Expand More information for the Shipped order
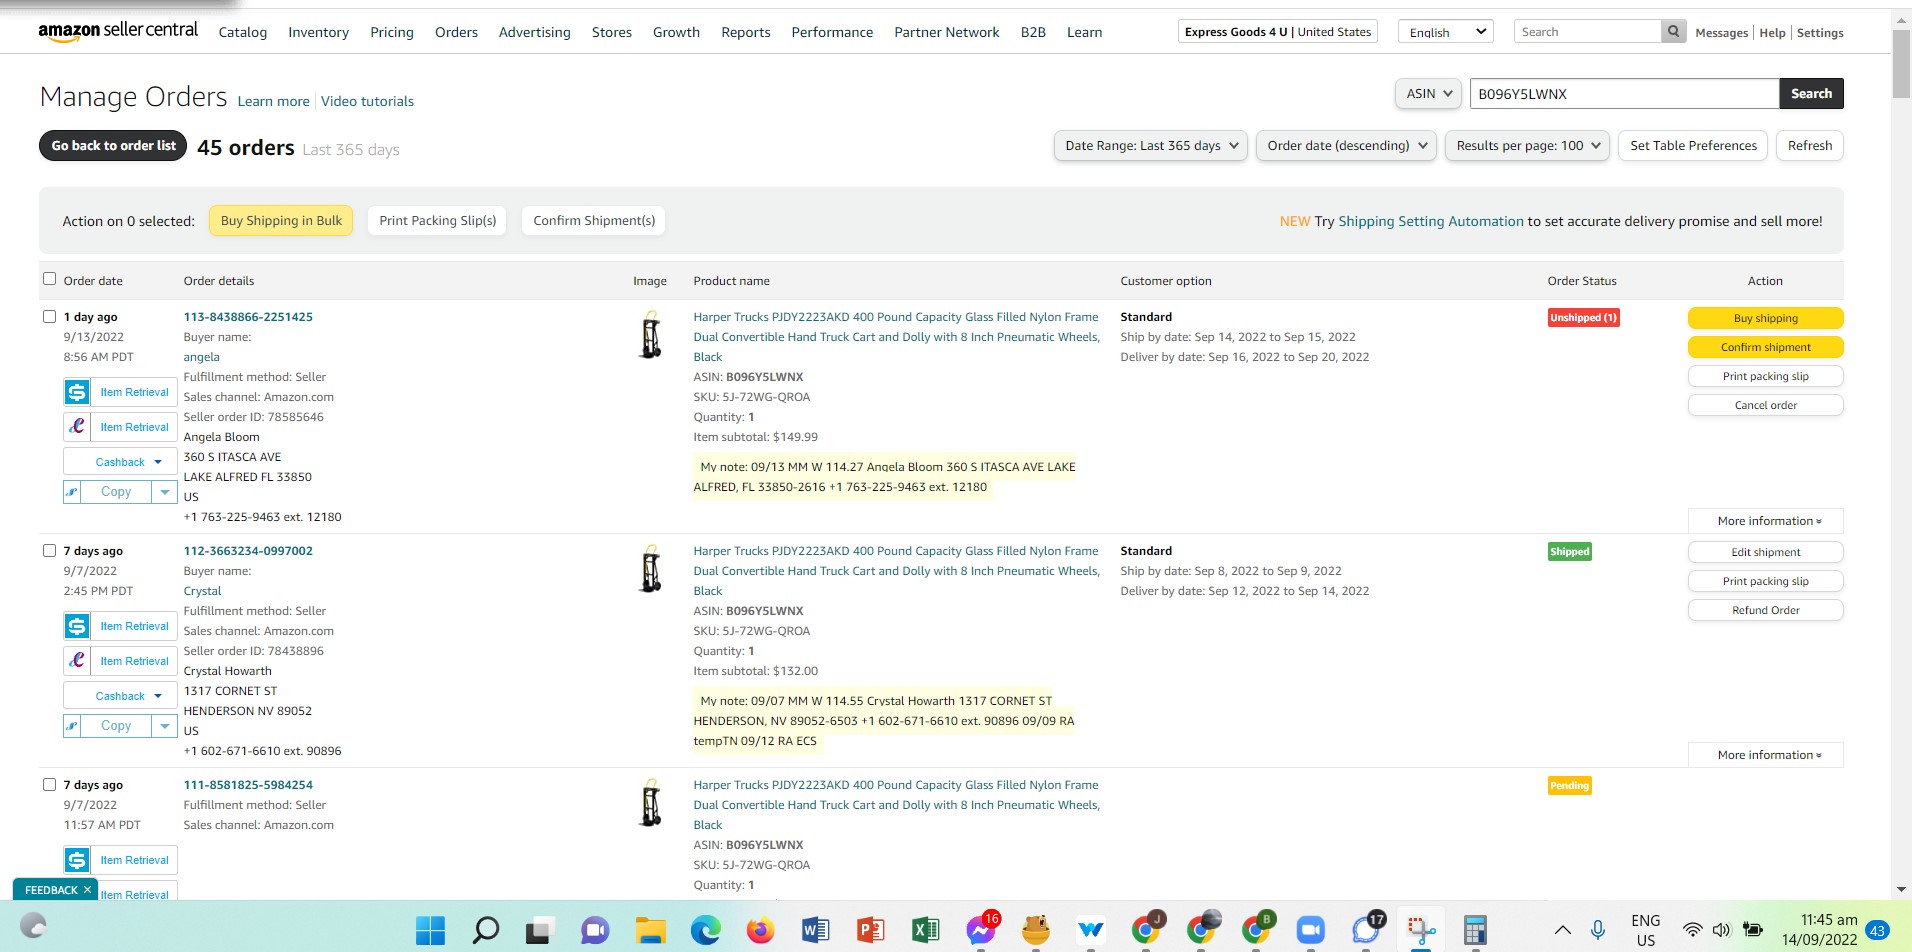This screenshot has width=1912, height=952. coord(1766,755)
